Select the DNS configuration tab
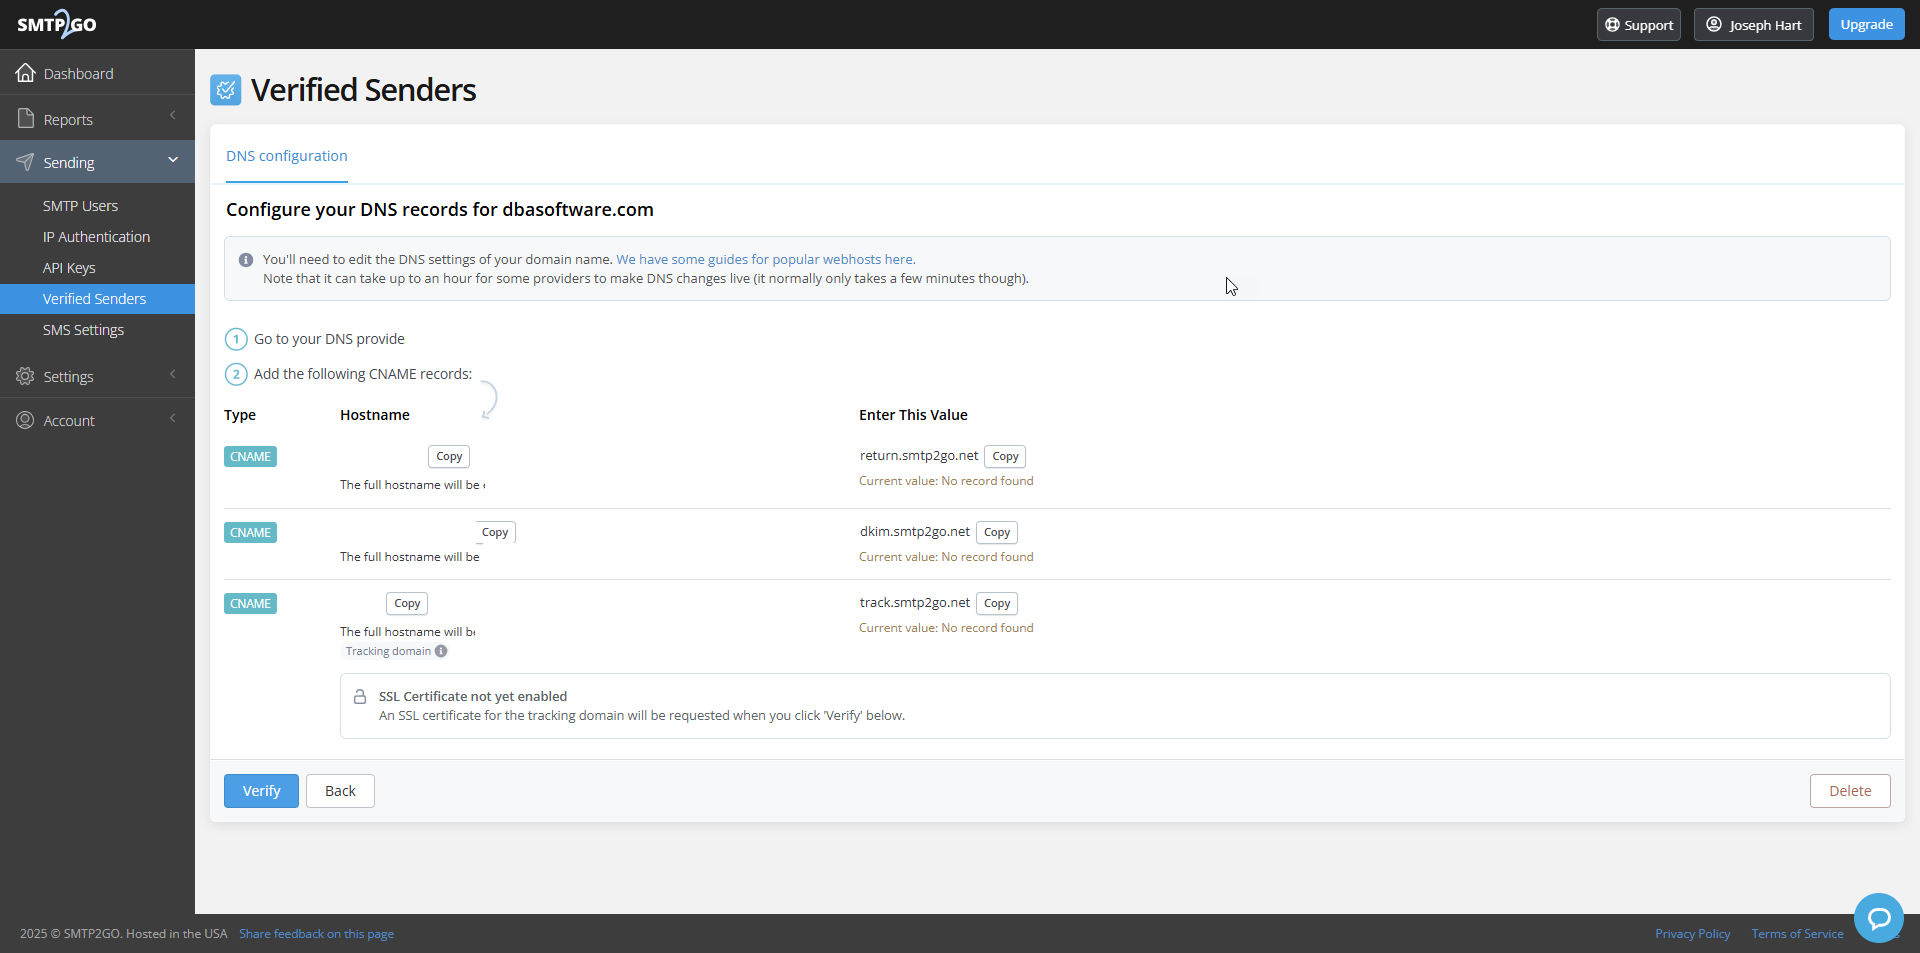Image resolution: width=1920 pixels, height=953 pixels. (287, 156)
